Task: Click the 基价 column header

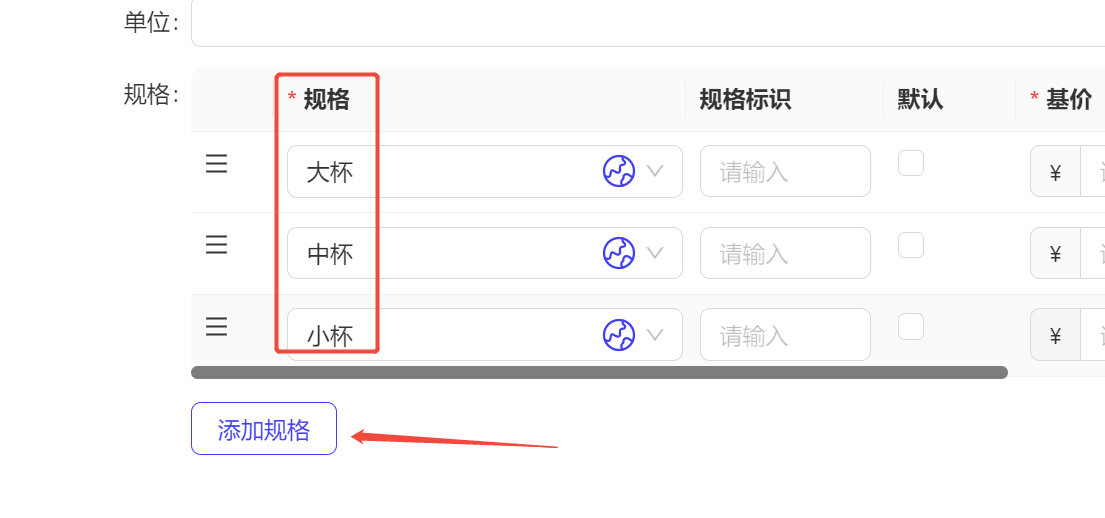Action: (x=1068, y=99)
